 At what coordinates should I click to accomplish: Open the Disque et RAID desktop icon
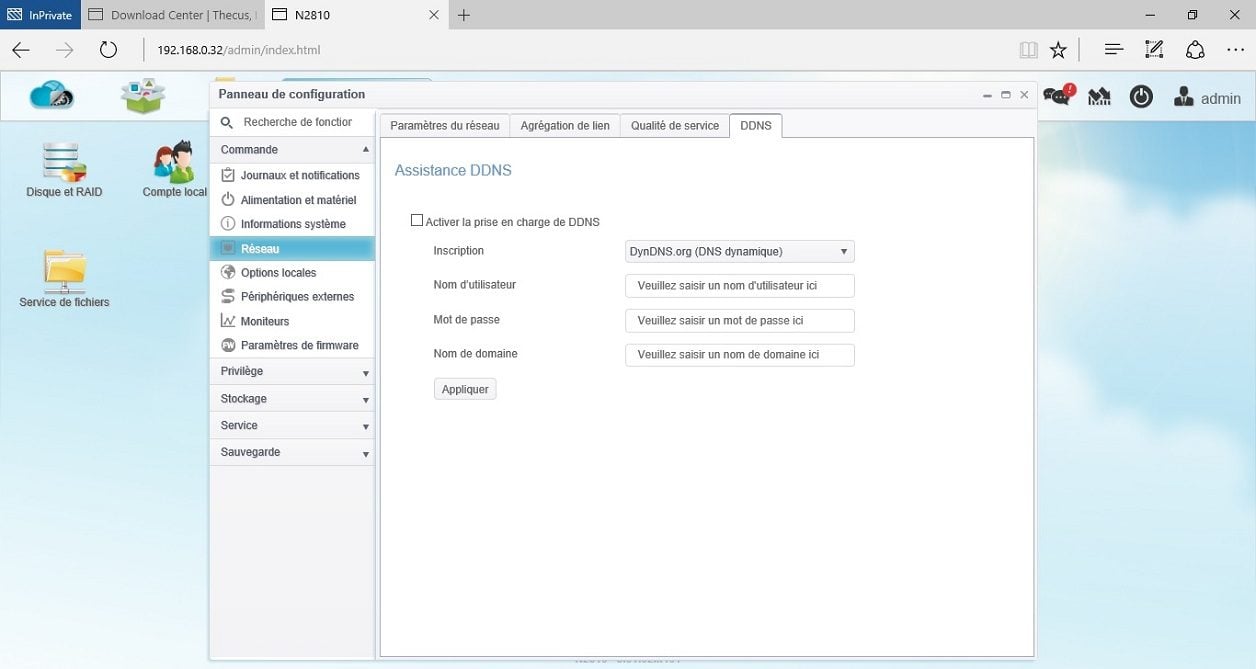64,163
